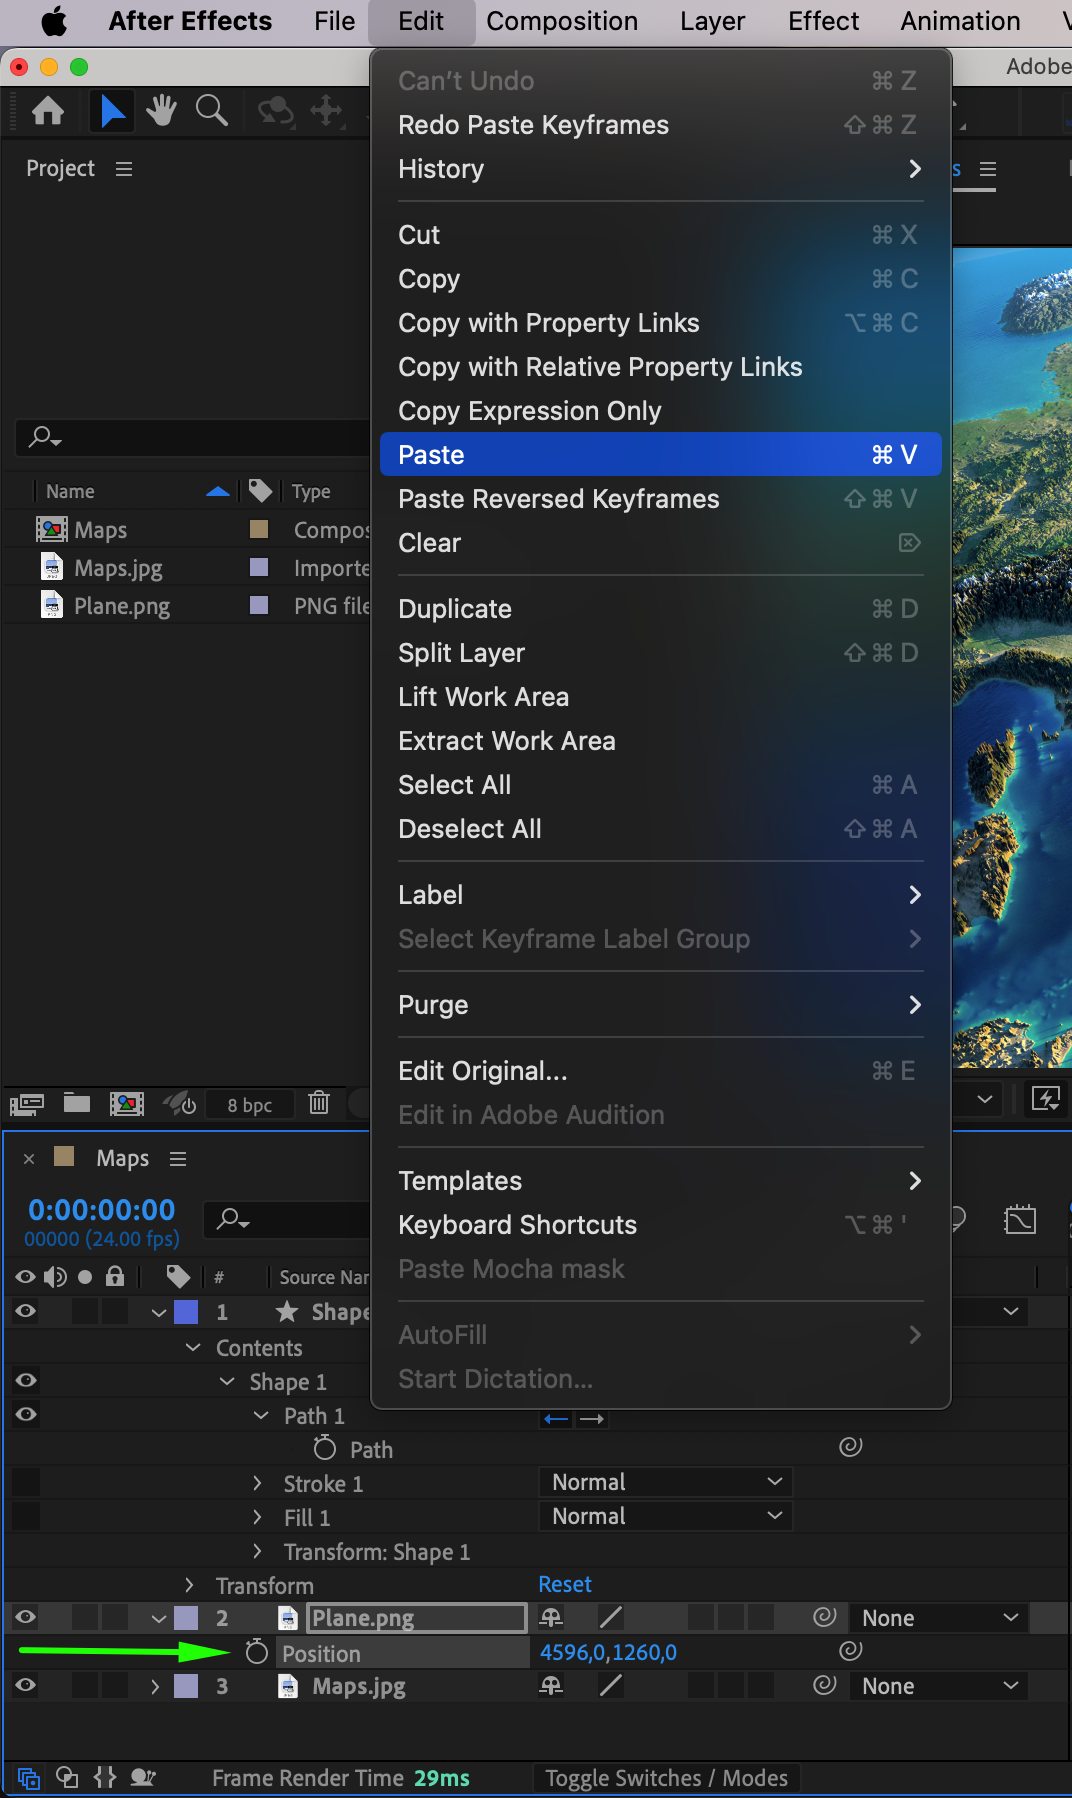Image resolution: width=1072 pixels, height=1798 pixels.
Task: Choose Paste from the Edit menu
Action: [661, 454]
